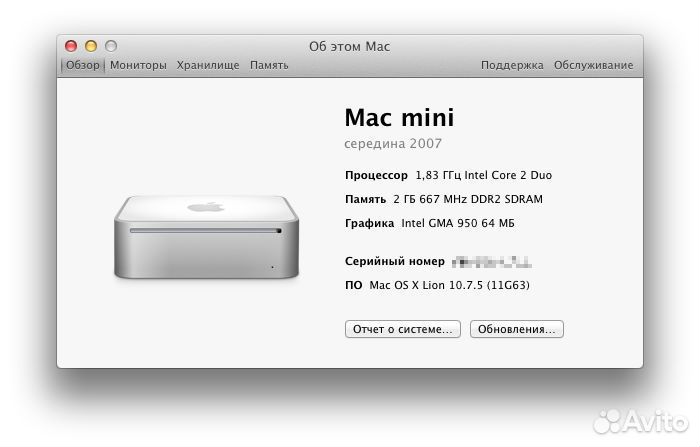Image resolution: width=700 pixels, height=447 pixels.
Task: Click the Mac mini computer image
Action: (206, 237)
